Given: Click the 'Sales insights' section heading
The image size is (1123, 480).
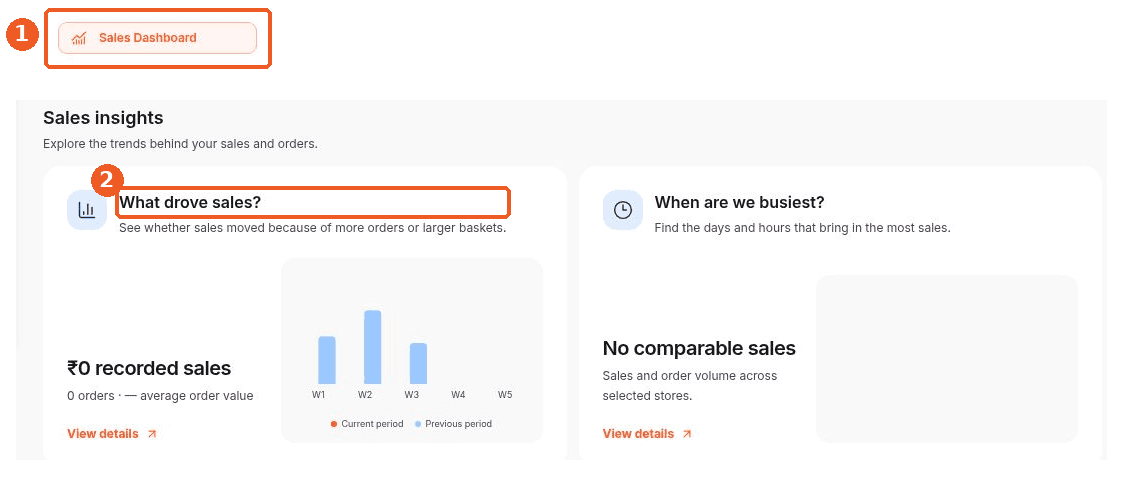Looking at the screenshot, I should pyautogui.click(x=103, y=117).
